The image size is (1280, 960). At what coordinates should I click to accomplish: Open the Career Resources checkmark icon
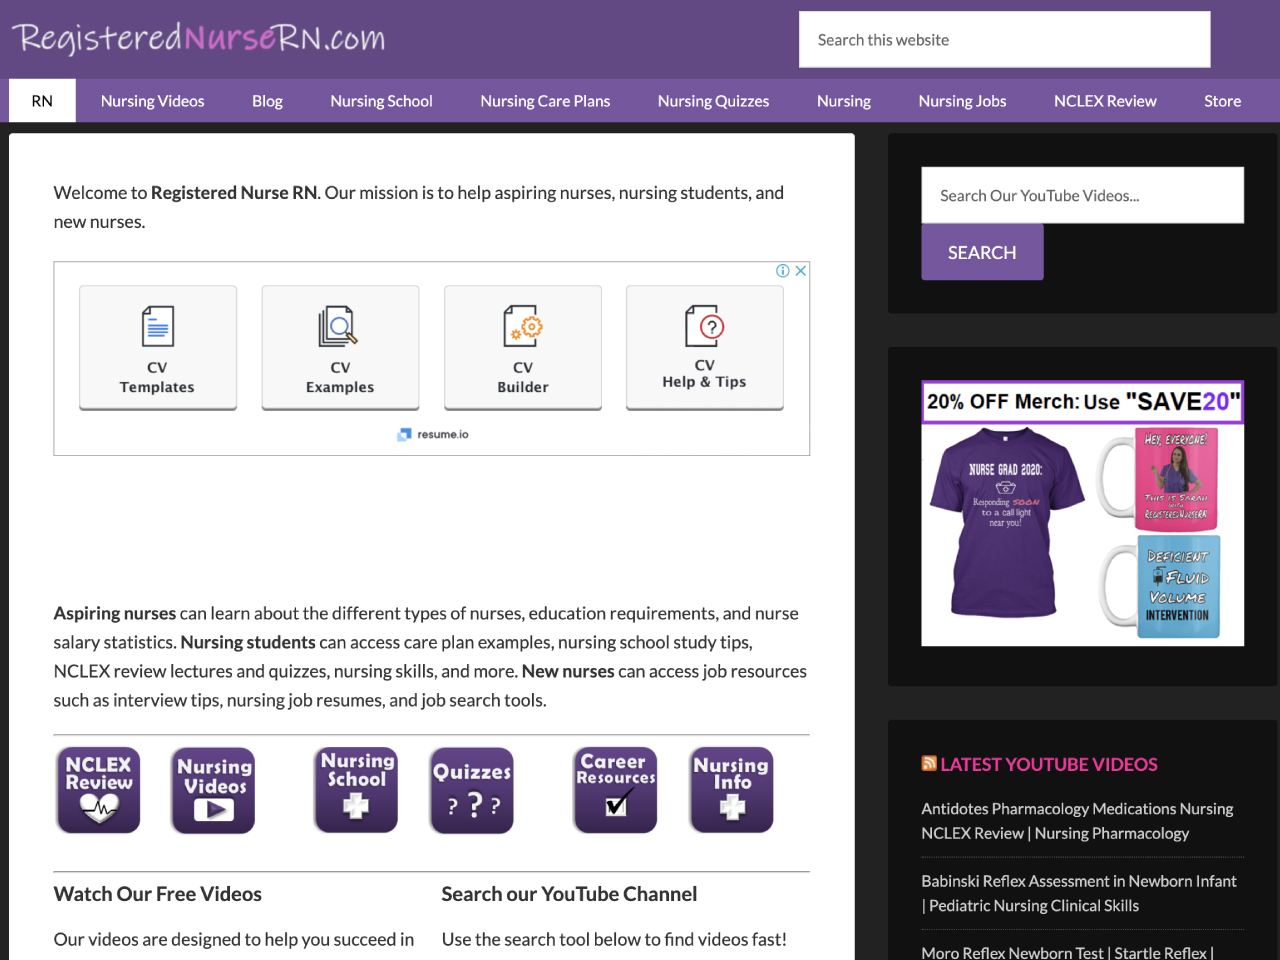click(x=615, y=790)
